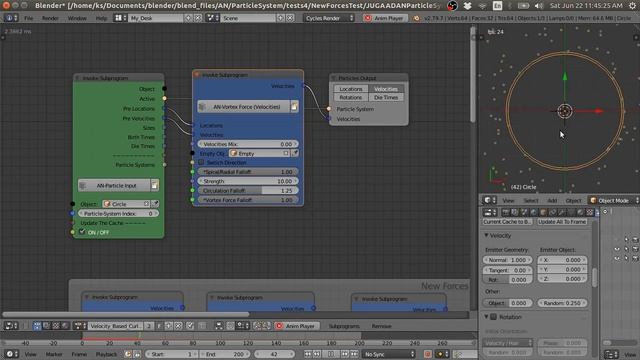
Task: Click the Circle object field
Action: point(126,204)
